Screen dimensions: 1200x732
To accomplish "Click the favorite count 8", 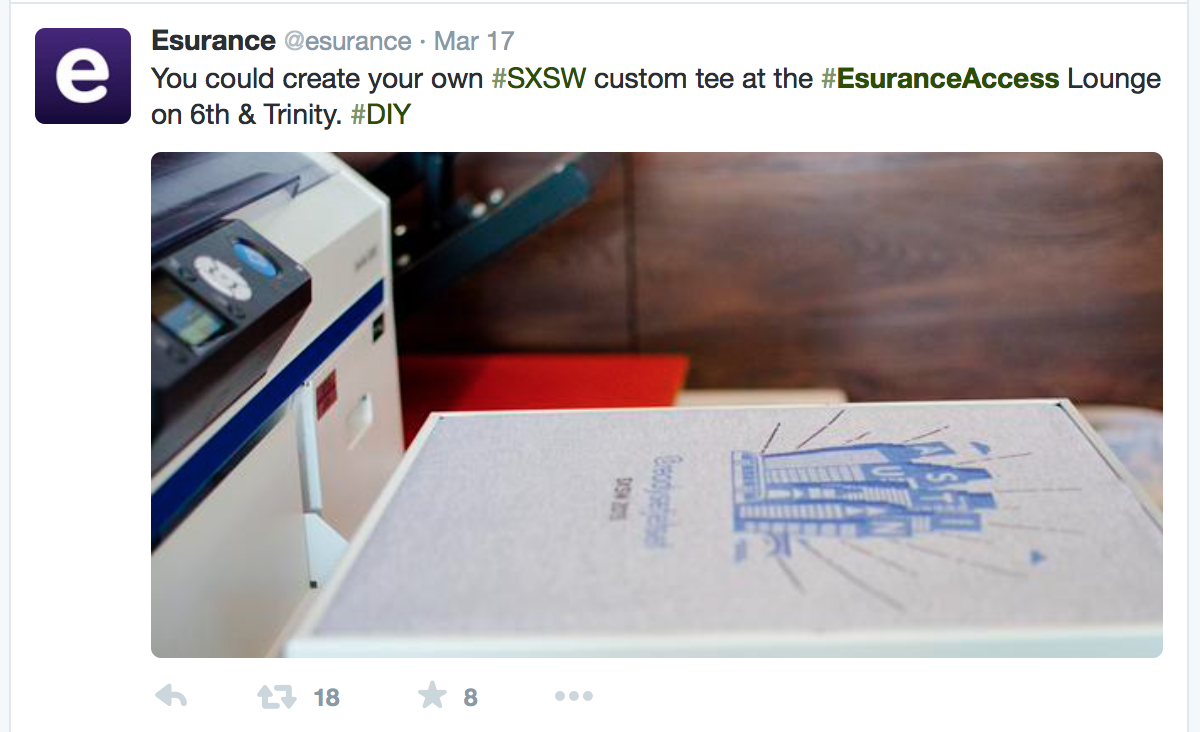I will [470, 697].
